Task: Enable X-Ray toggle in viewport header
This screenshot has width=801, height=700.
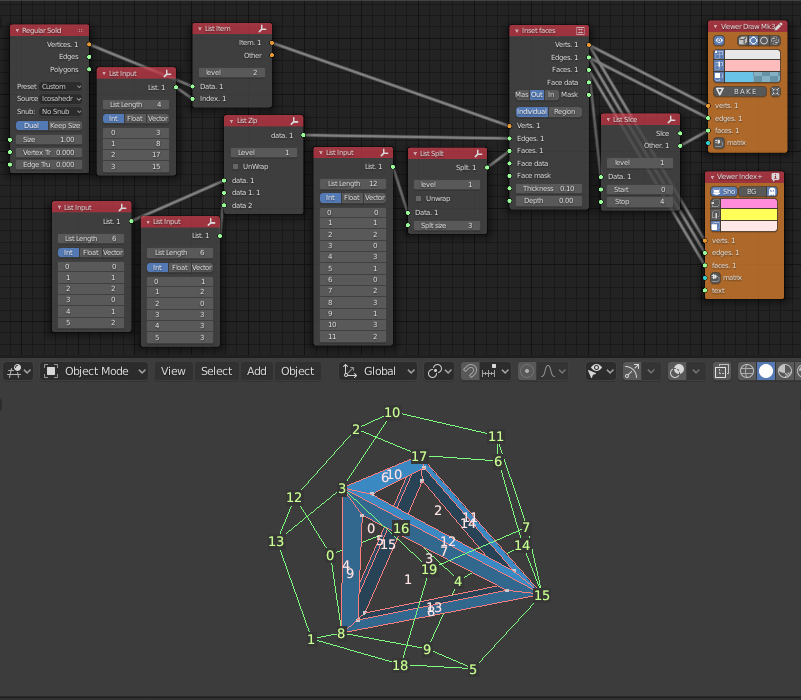Action: coord(721,371)
